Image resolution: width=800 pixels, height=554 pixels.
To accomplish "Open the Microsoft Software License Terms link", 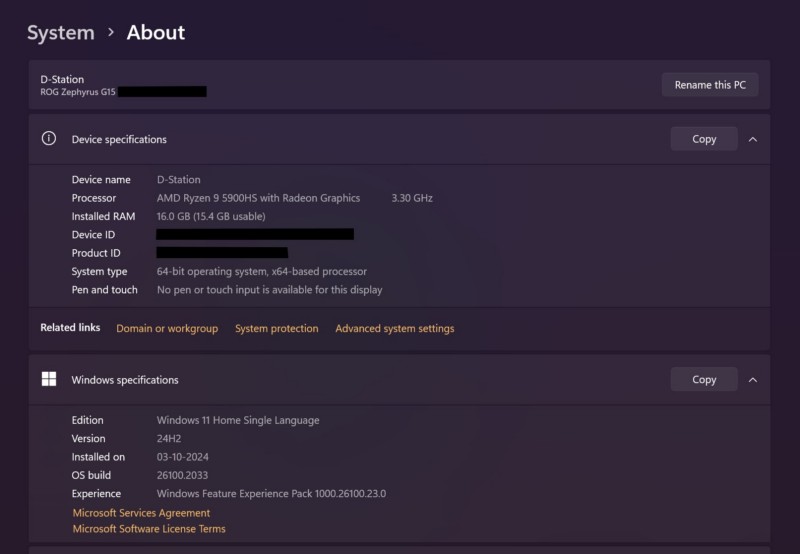I will coord(149,529).
